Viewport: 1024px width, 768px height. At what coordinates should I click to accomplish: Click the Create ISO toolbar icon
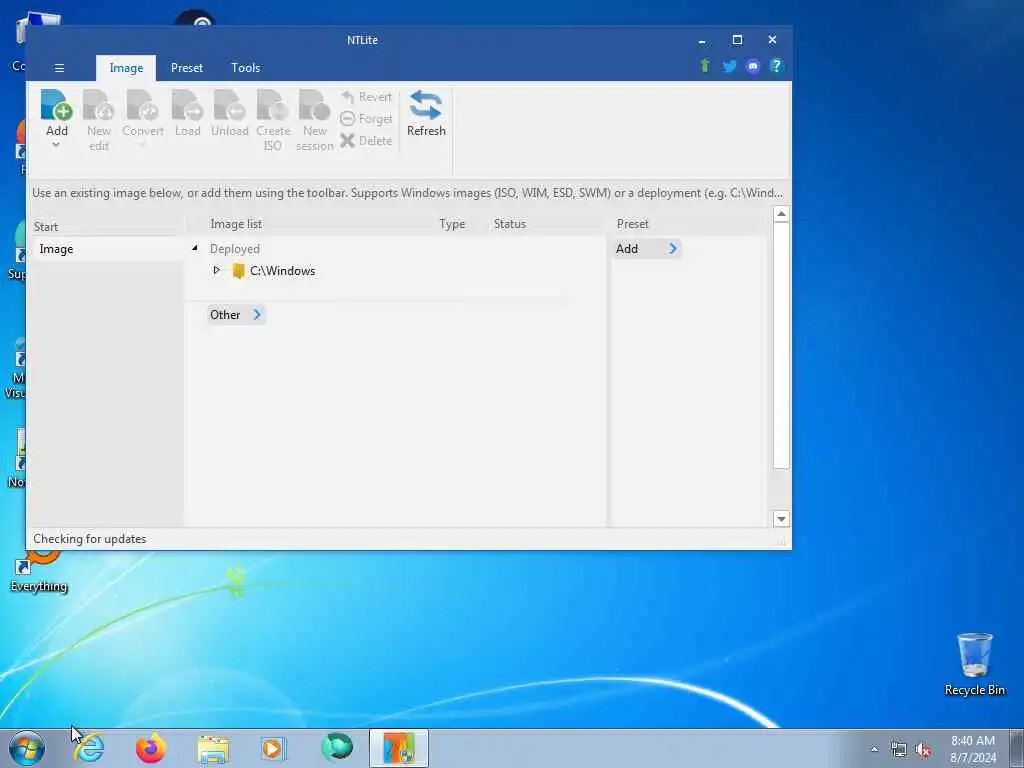pos(273,121)
